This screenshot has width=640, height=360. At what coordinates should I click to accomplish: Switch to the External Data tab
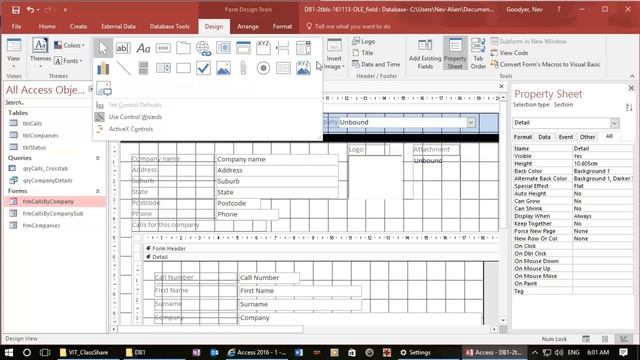tap(118, 27)
